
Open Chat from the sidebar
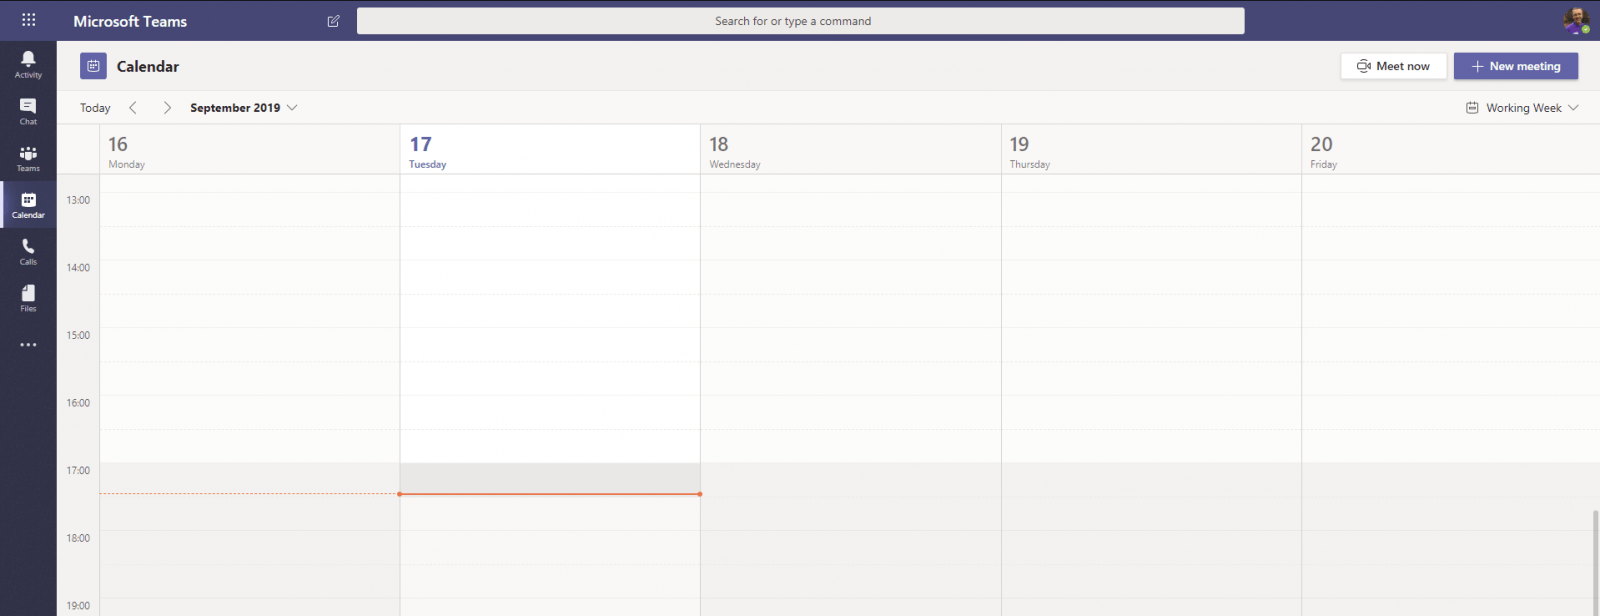28,112
